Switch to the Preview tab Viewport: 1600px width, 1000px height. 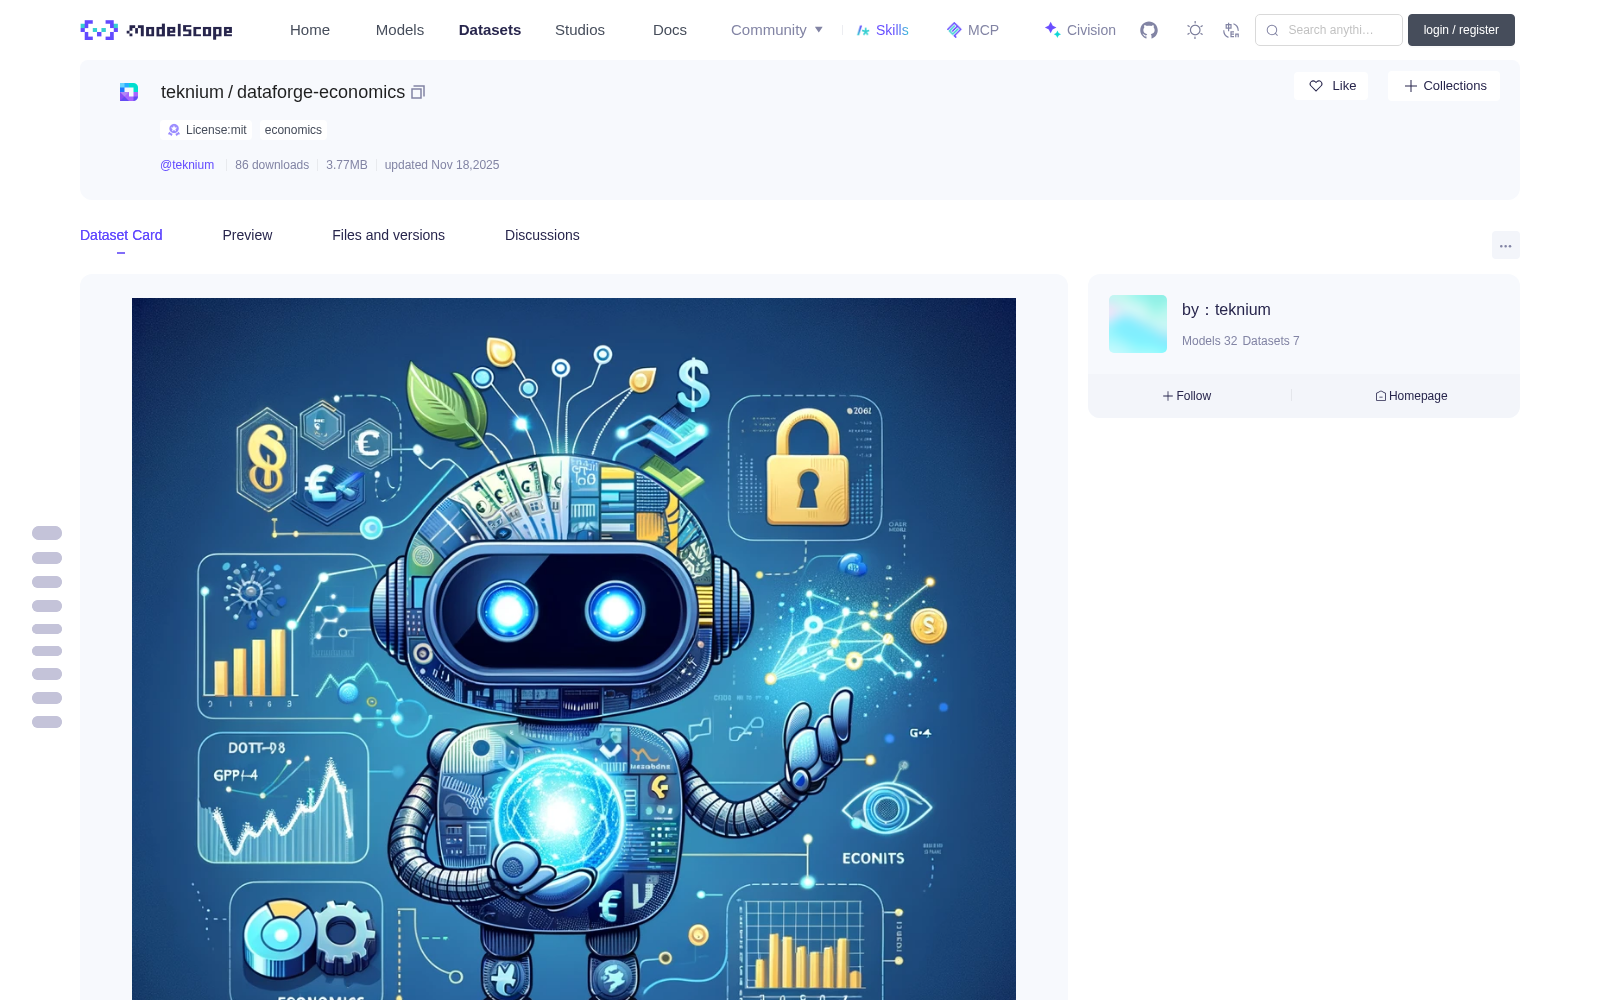click(x=247, y=235)
